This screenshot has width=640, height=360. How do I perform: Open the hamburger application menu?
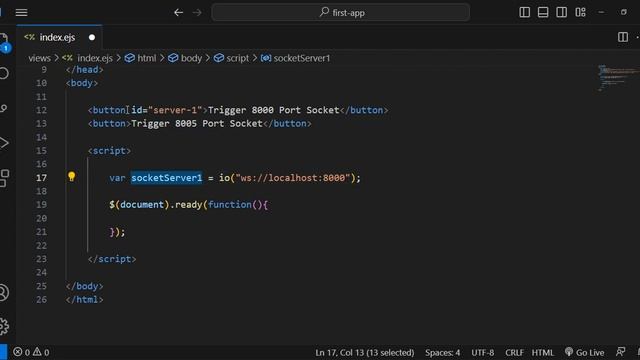click(x=21, y=13)
